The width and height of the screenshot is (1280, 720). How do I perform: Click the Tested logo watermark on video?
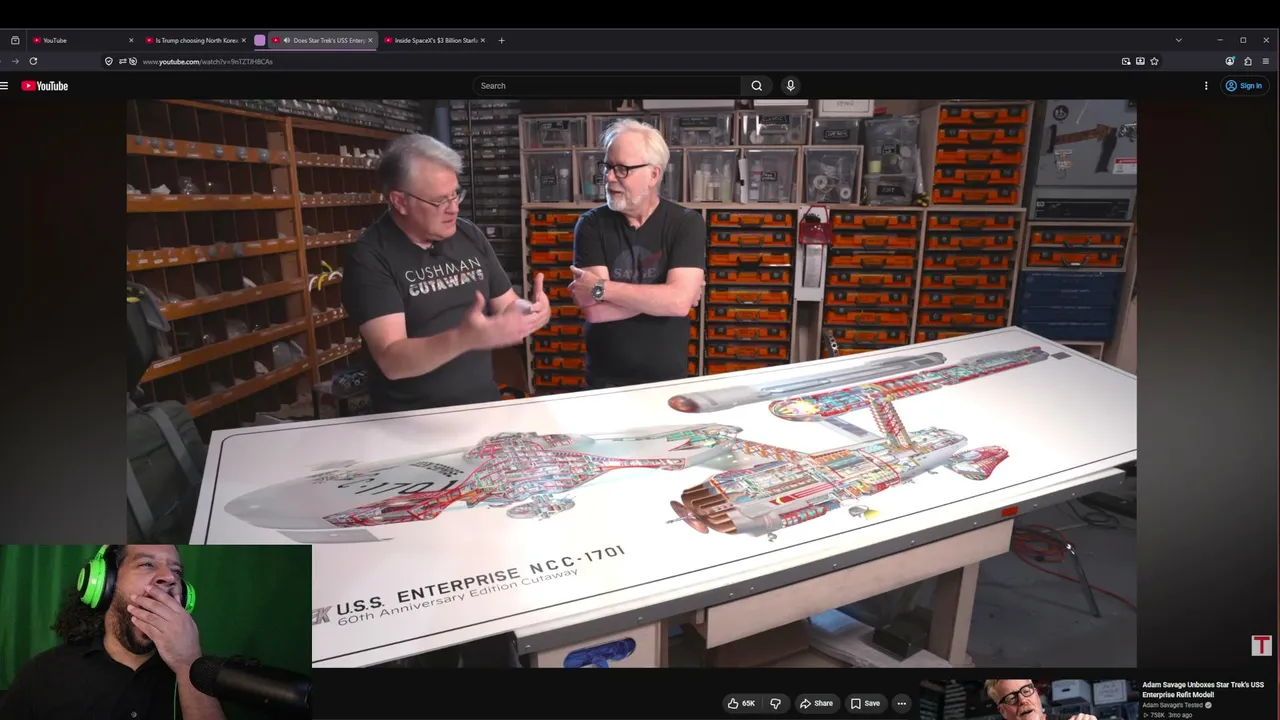click(x=1261, y=645)
